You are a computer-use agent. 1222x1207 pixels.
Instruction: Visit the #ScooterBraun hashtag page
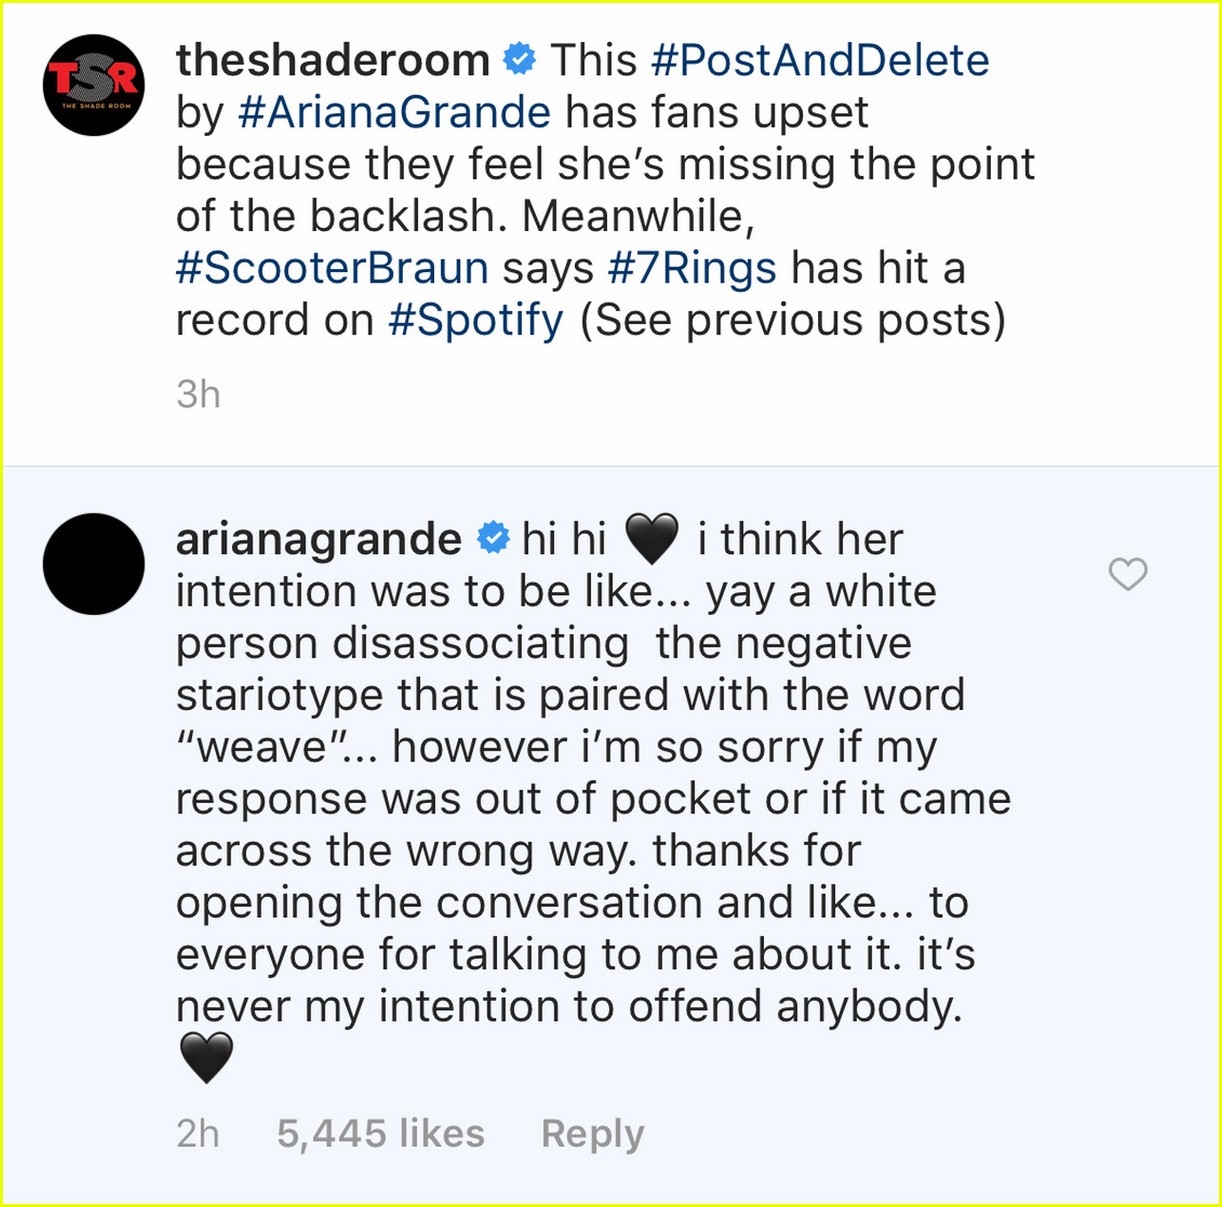click(x=332, y=268)
